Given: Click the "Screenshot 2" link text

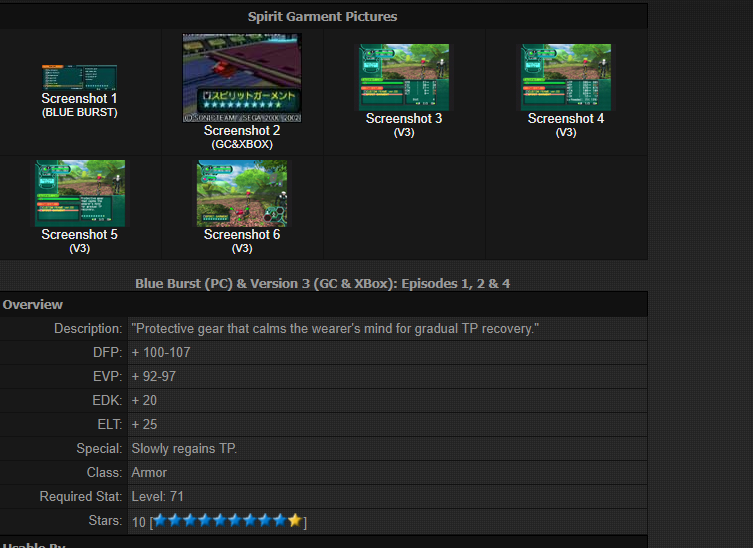Looking at the screenshot, I should pyautogui.click(x=242, y=131).
